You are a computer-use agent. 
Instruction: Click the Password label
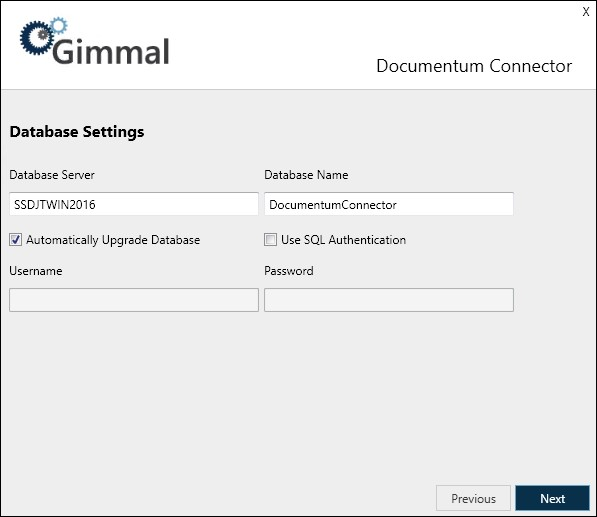(289, 271)
